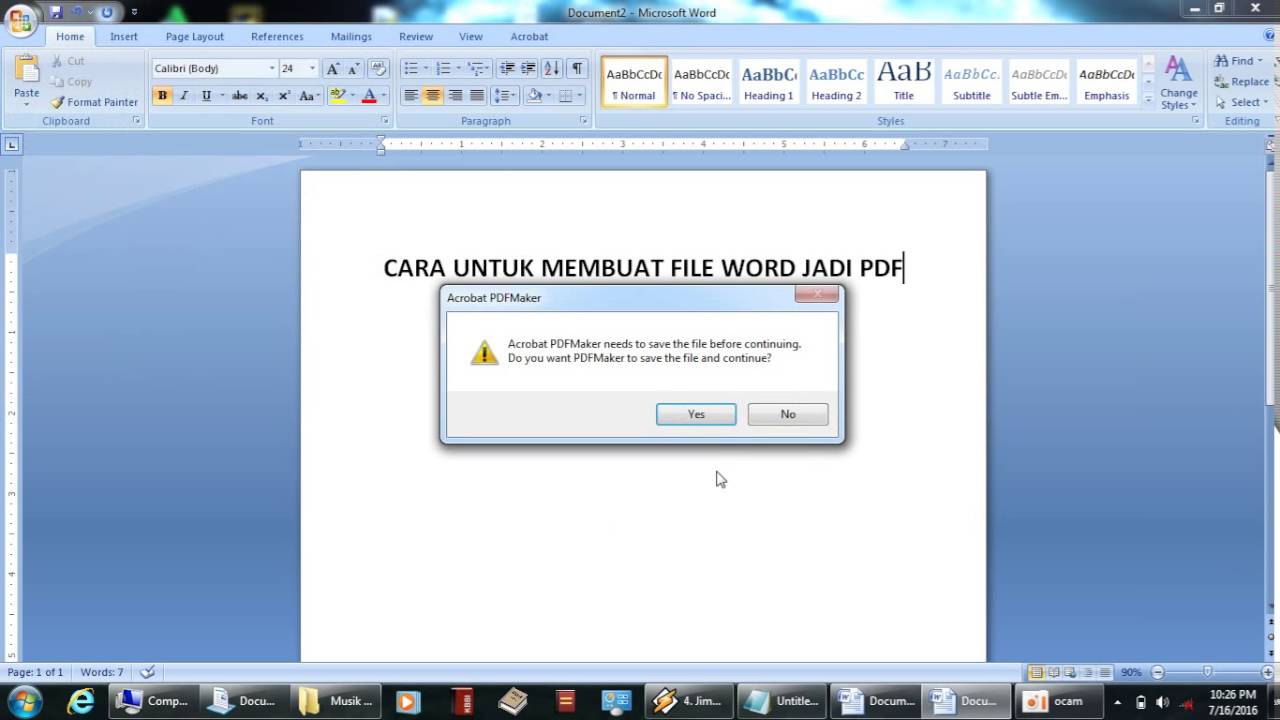
Task: Switch to the References tab
Action: coord(277,36)
